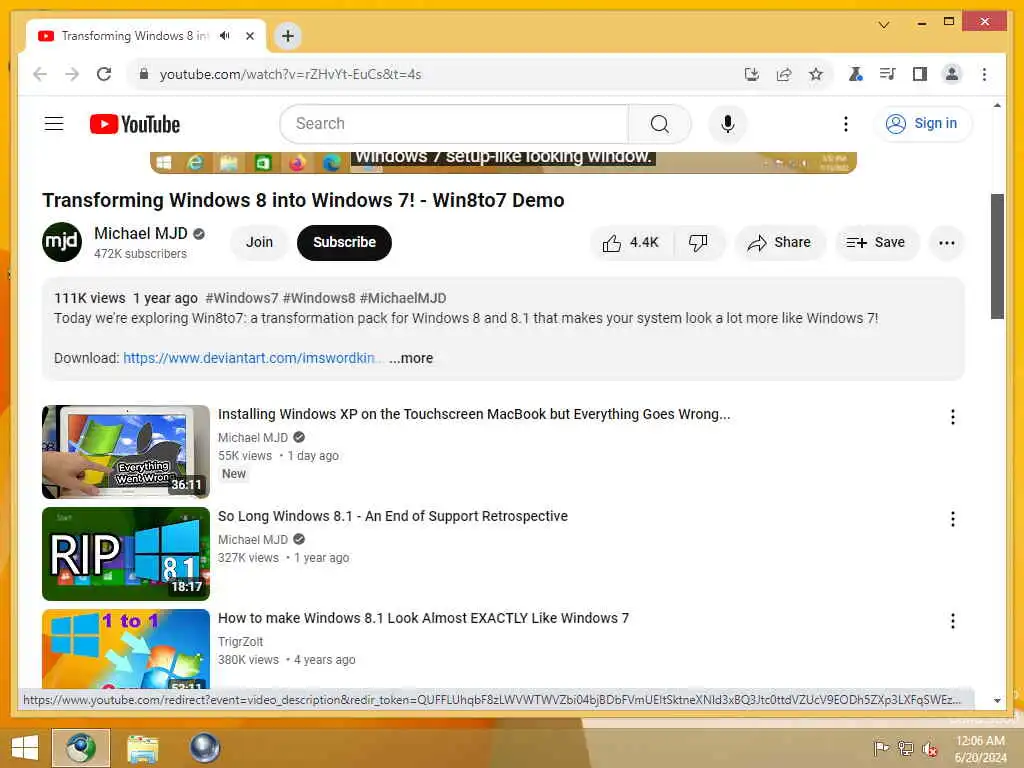Open Chrome's three-dot menu
This screenshot has height=768, width=1024.
984,74
